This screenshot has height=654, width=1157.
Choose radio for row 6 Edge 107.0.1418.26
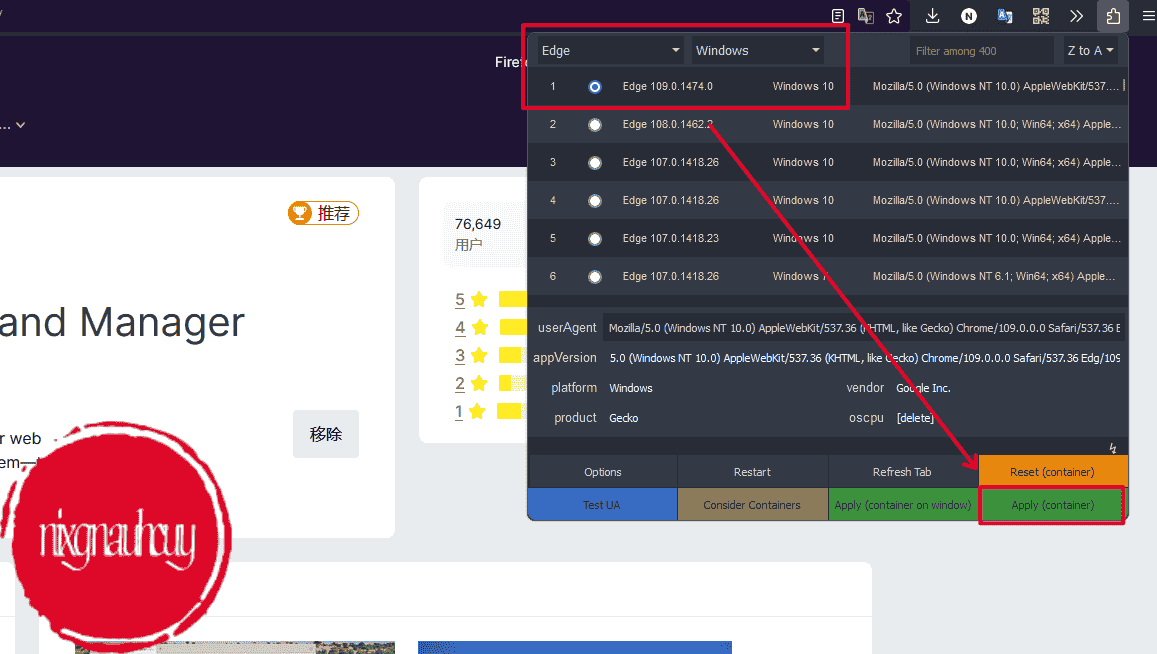tap(595, 277)
